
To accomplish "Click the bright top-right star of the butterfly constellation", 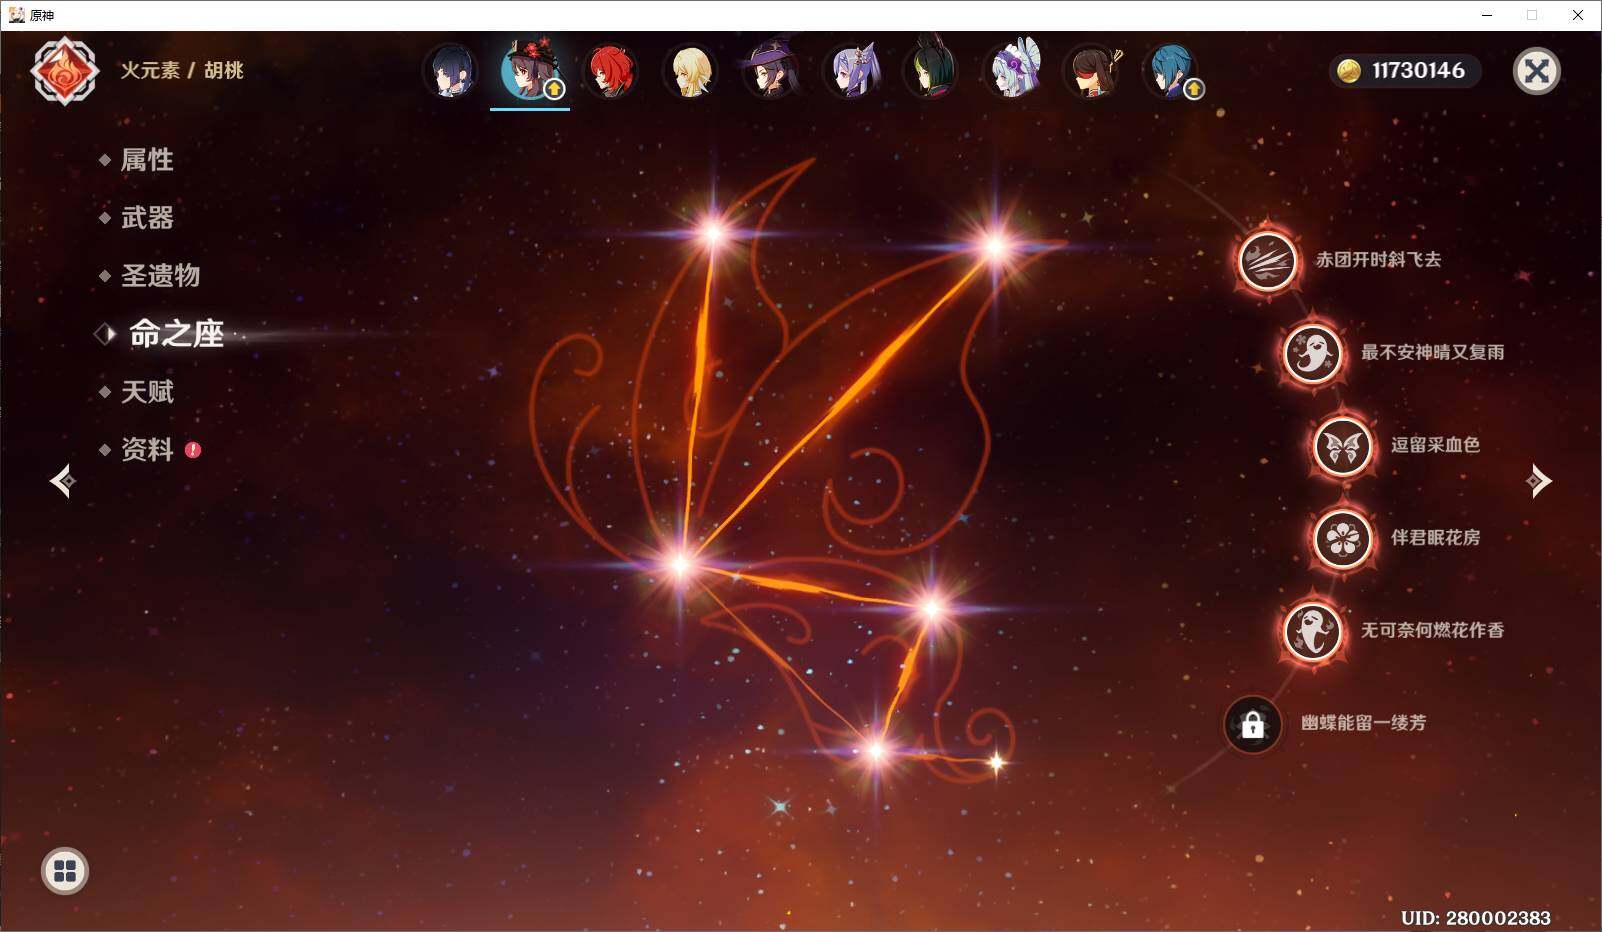I will [995, 245].
